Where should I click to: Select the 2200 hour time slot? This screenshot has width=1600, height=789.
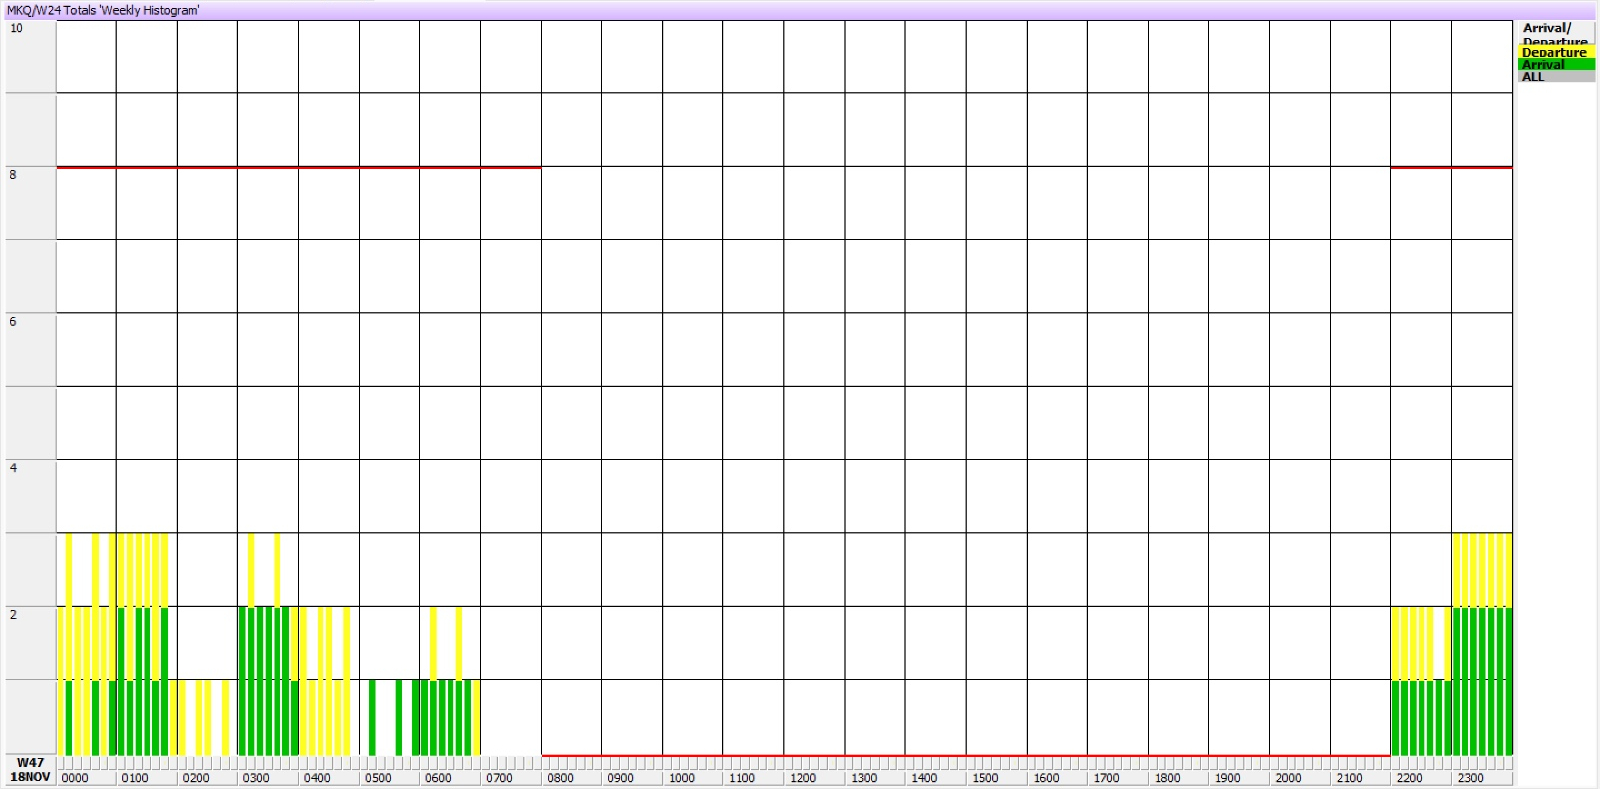coord(1410,778)
